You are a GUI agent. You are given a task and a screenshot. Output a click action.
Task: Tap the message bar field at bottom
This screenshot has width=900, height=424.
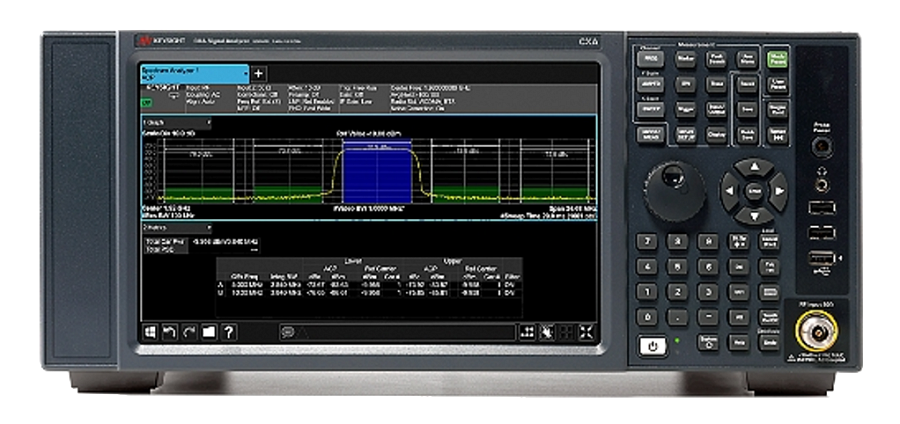coord(397,332)
